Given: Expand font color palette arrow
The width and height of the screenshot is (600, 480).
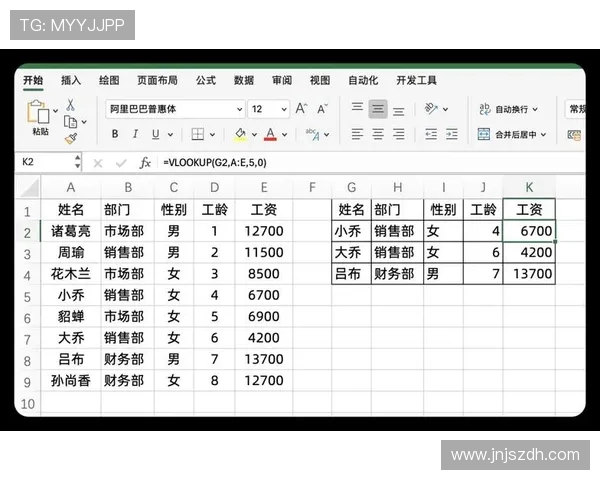Looking at the screenshot, I should point(284,135).
